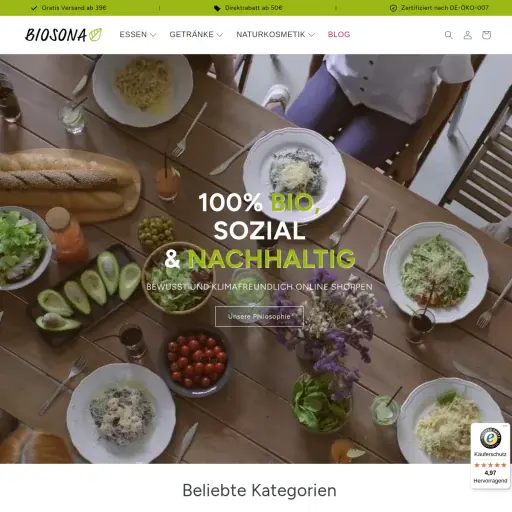Click the Zertifiziert nach DE-ÖKO-007 text

(445, 8)
